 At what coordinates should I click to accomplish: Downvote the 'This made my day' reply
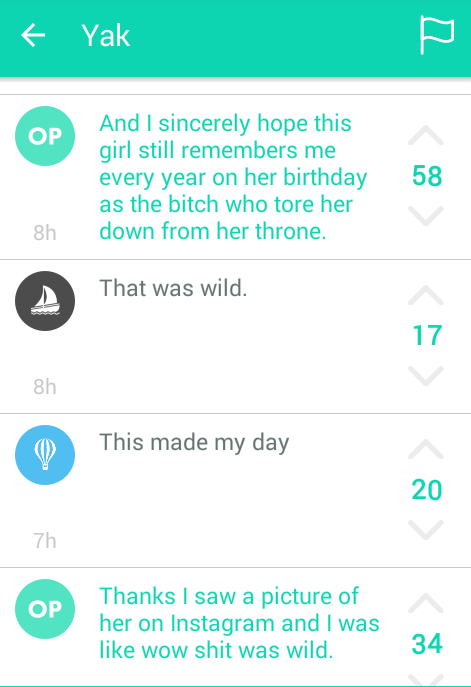click(x=426, y=530)
